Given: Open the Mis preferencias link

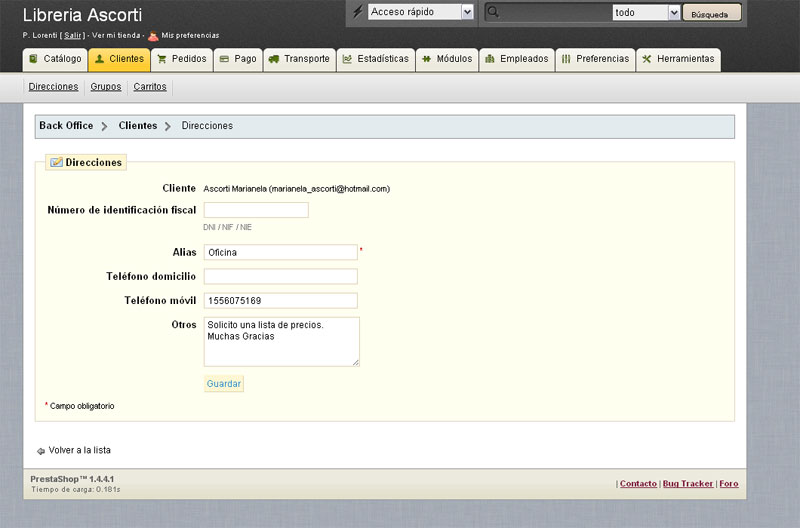Looking at the screenshot, I should [190, 35].
